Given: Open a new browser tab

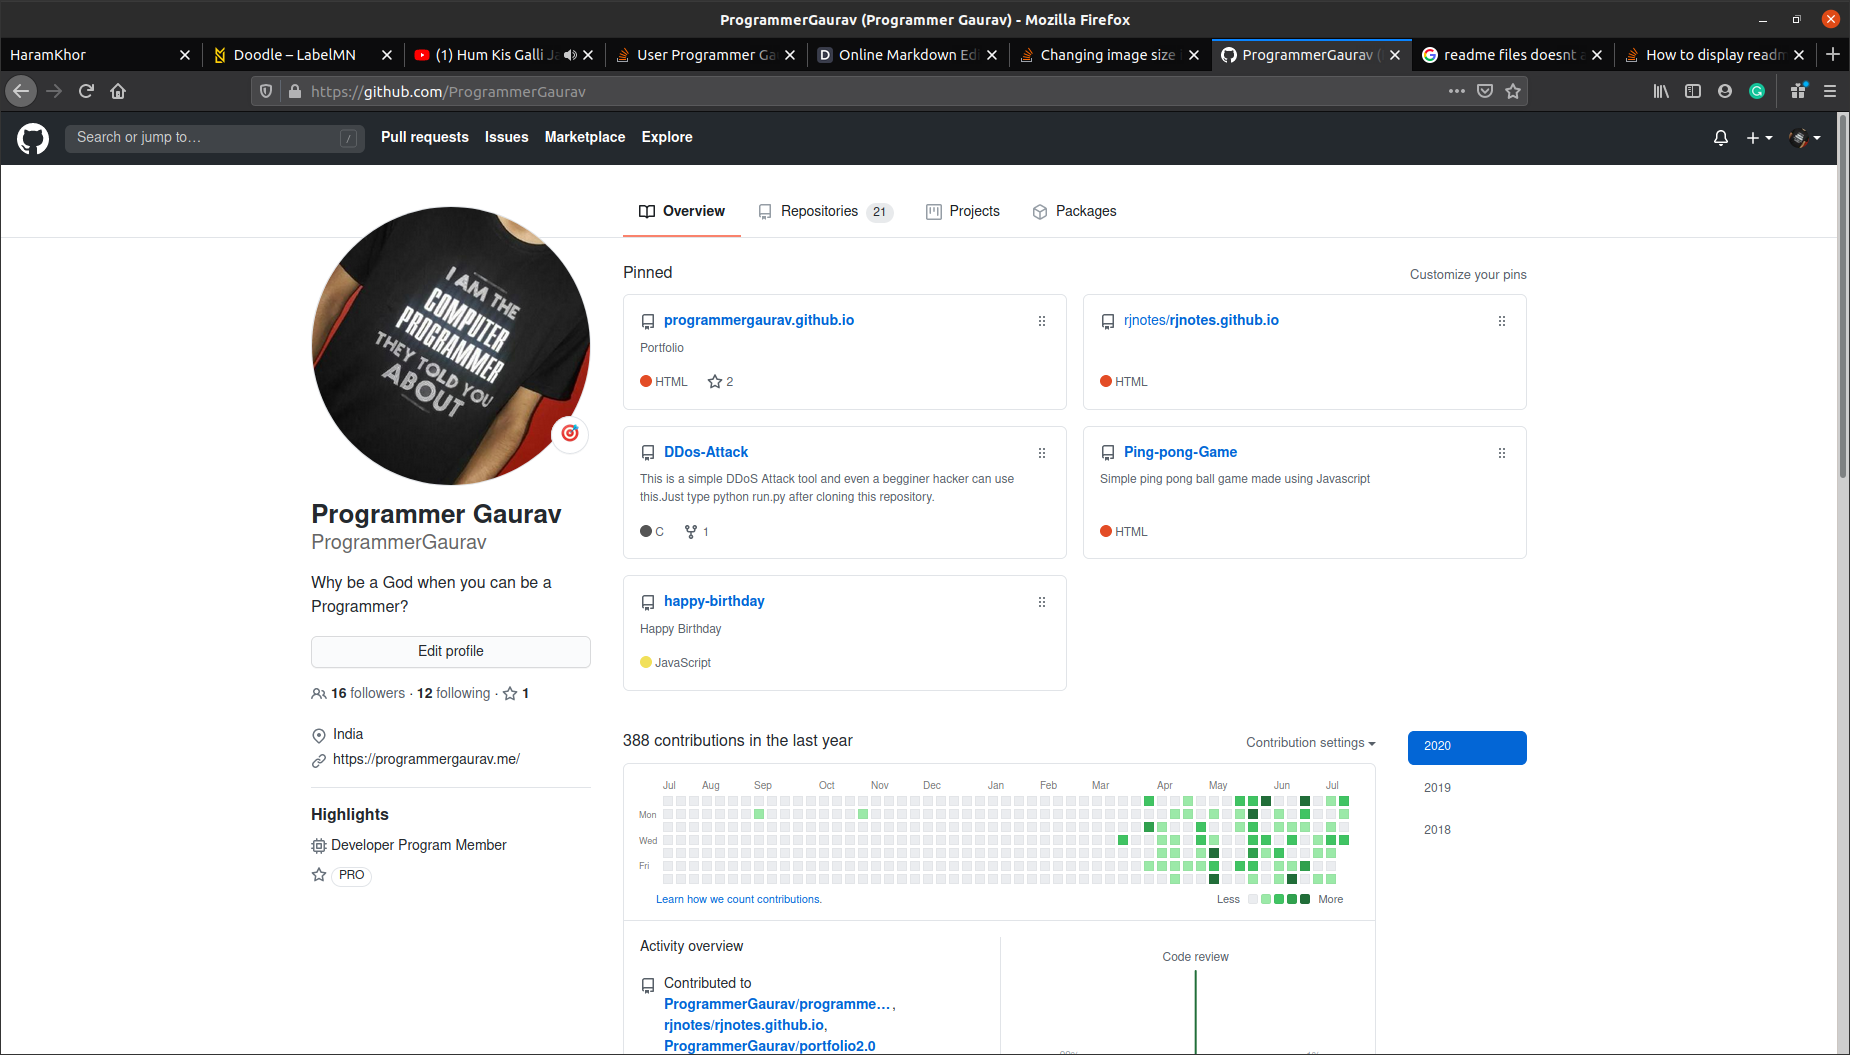Looking at the screenshot, I should (1832, 54).
